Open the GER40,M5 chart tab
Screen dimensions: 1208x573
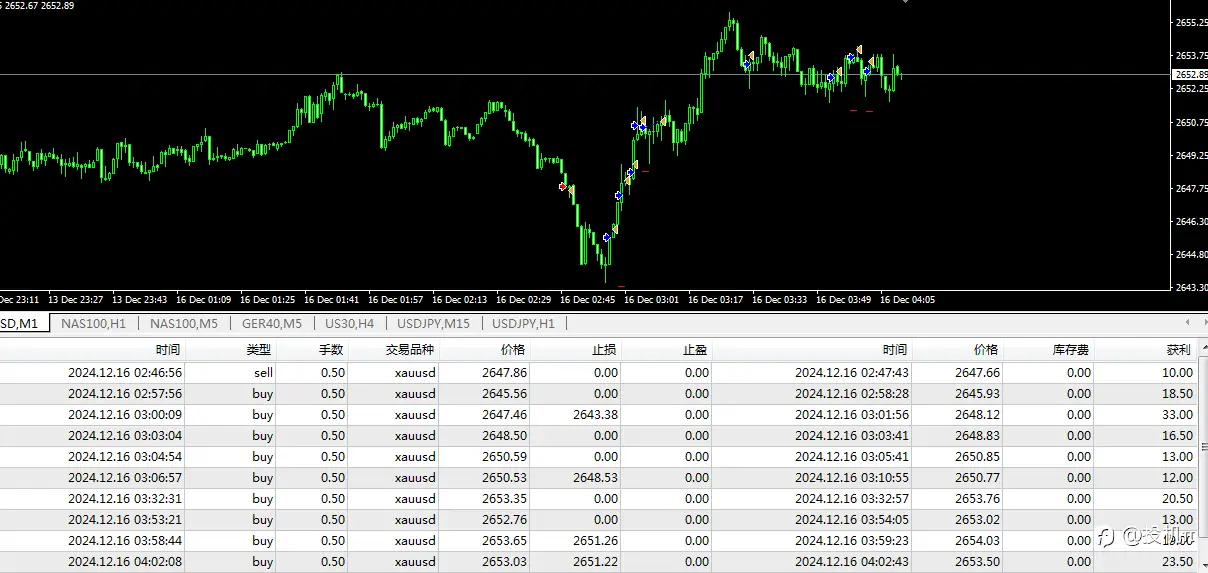(271, 323)
